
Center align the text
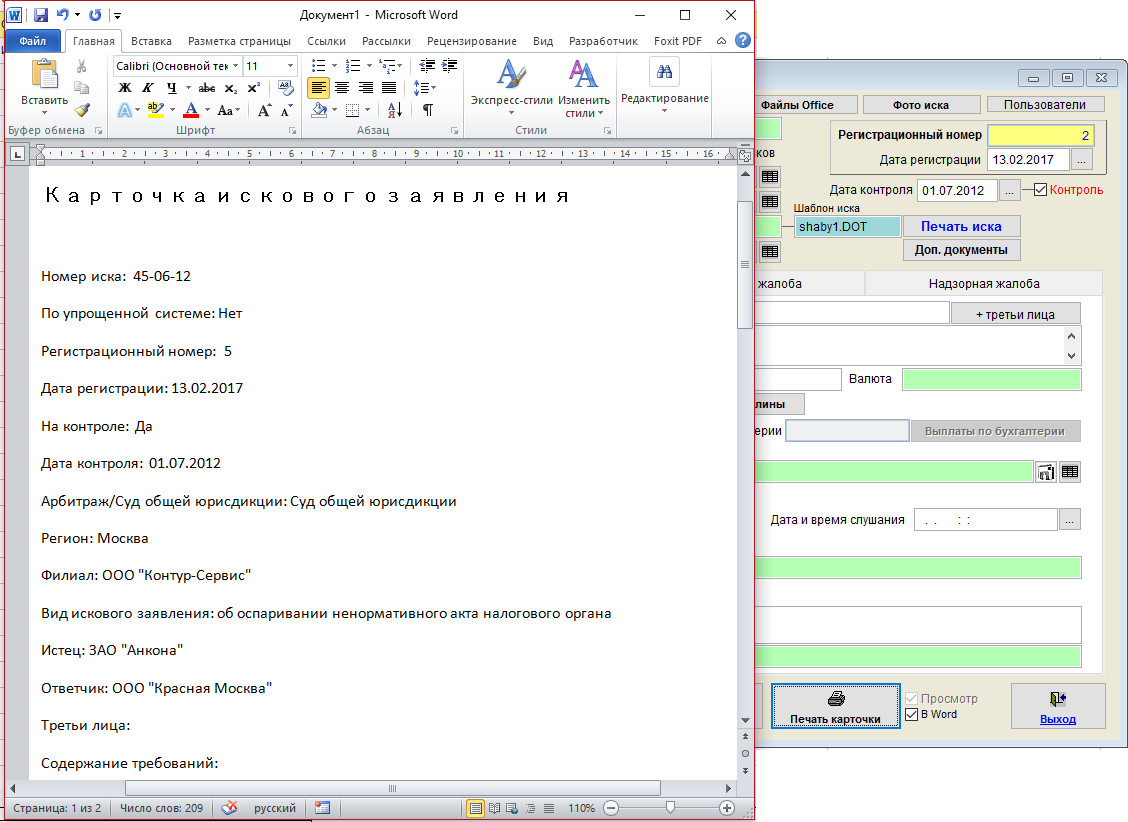[342, 88]
